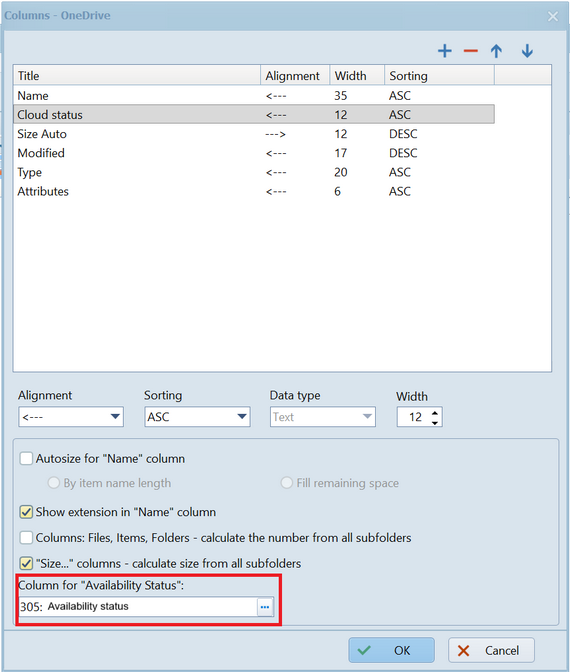Select the Size Auto row
The height and width of the screenshot is (672, 570).
pos(254,134)
